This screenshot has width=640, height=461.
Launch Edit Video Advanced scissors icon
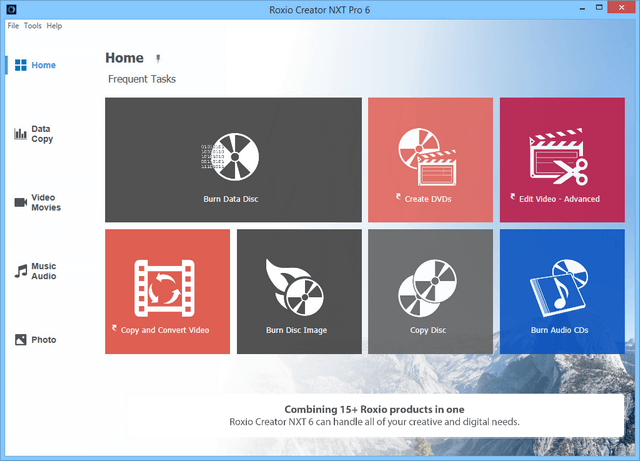559,157
